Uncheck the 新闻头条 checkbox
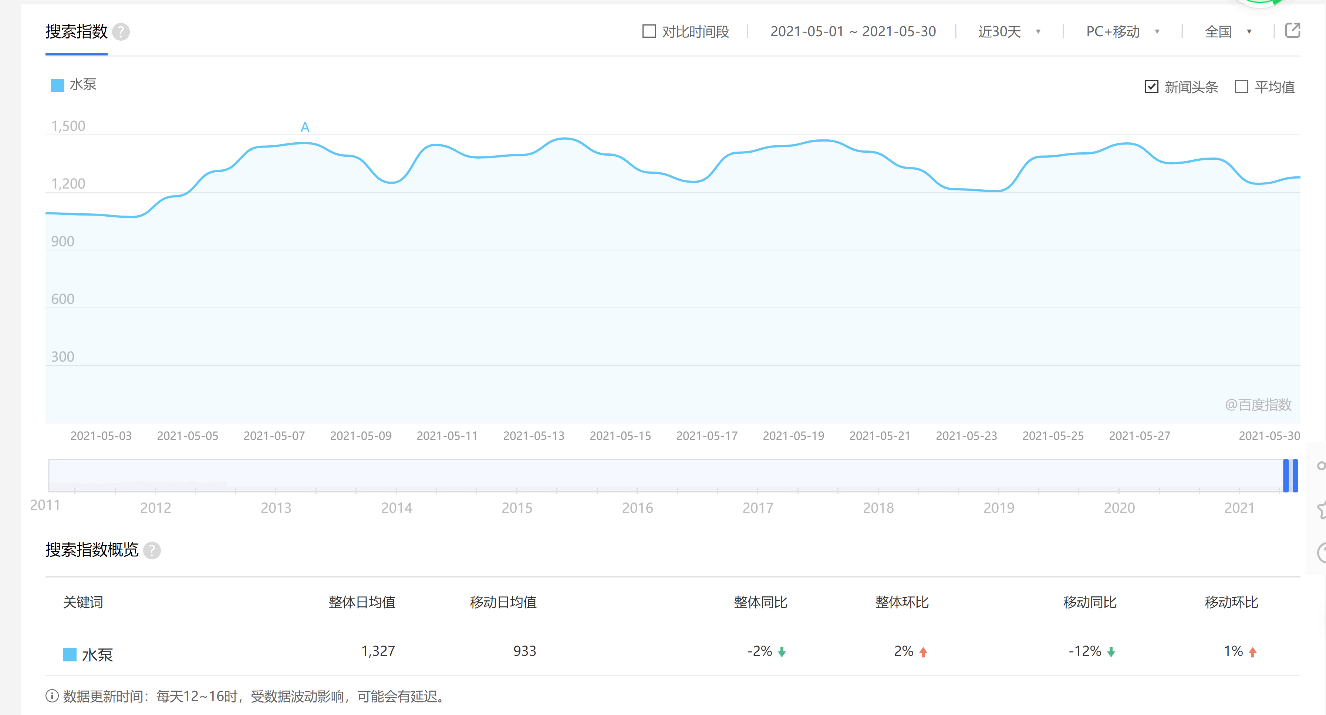 [1152, 87]
